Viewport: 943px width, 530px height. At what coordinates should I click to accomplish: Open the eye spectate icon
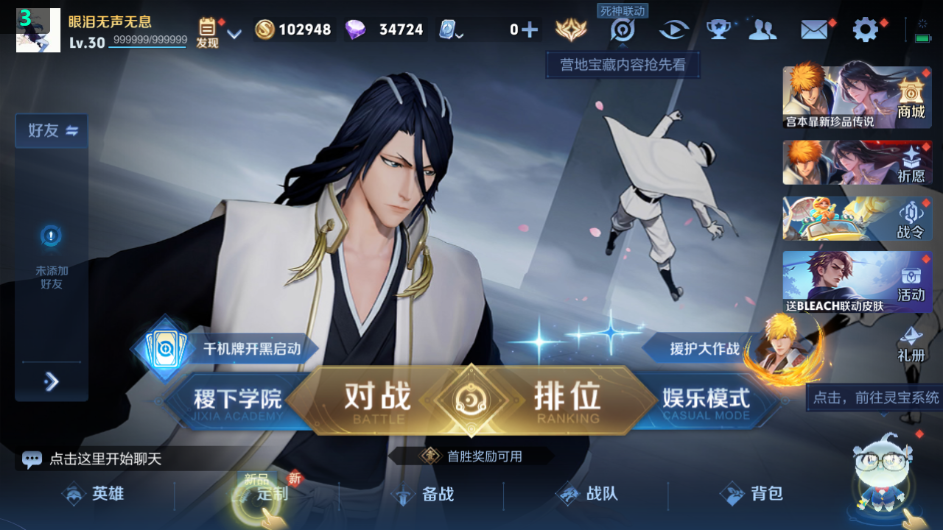674,29
